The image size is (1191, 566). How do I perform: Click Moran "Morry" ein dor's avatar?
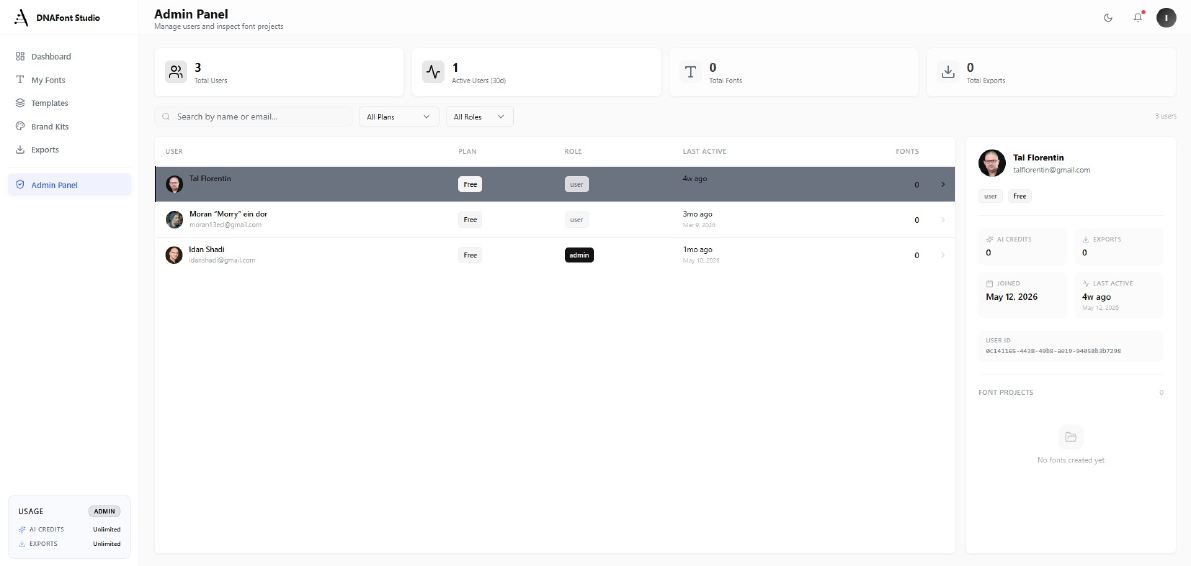(174, 220)
